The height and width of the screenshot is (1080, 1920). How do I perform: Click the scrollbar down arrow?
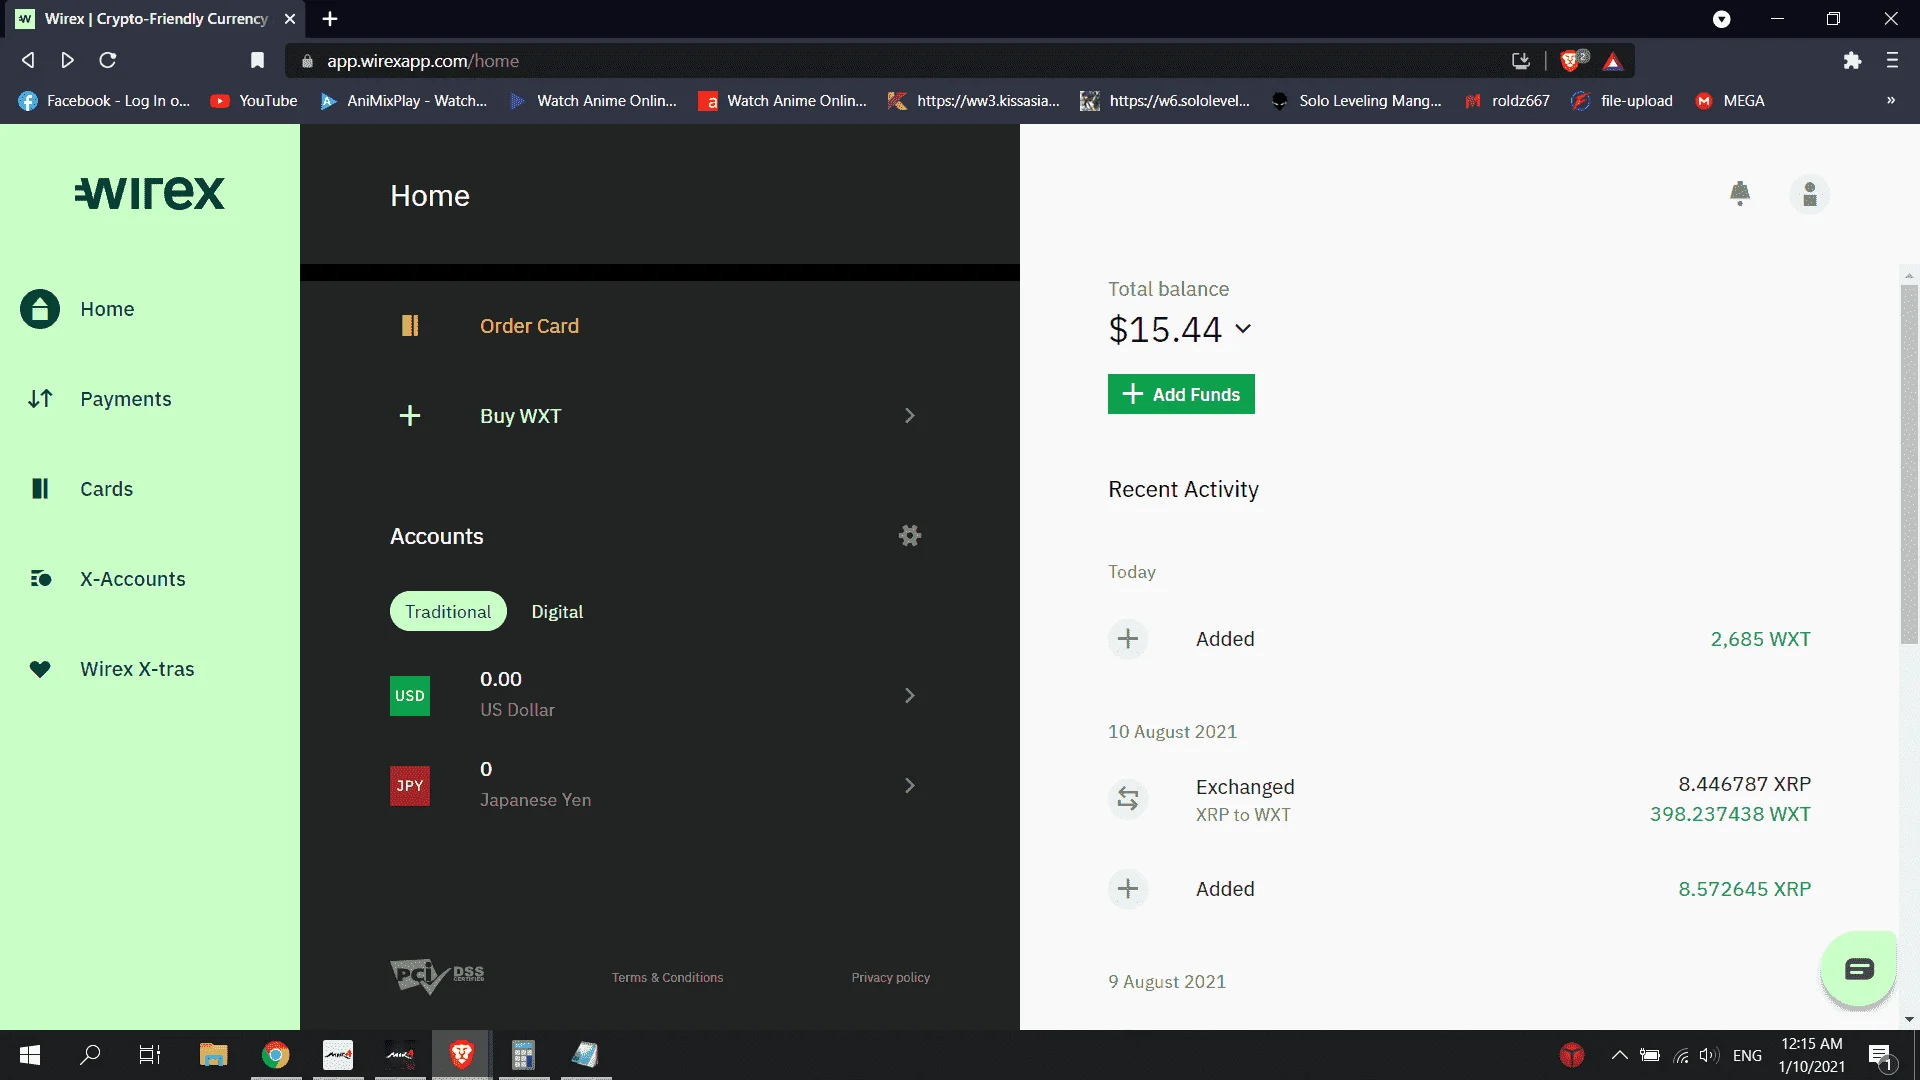[x=1909, y=1020]
